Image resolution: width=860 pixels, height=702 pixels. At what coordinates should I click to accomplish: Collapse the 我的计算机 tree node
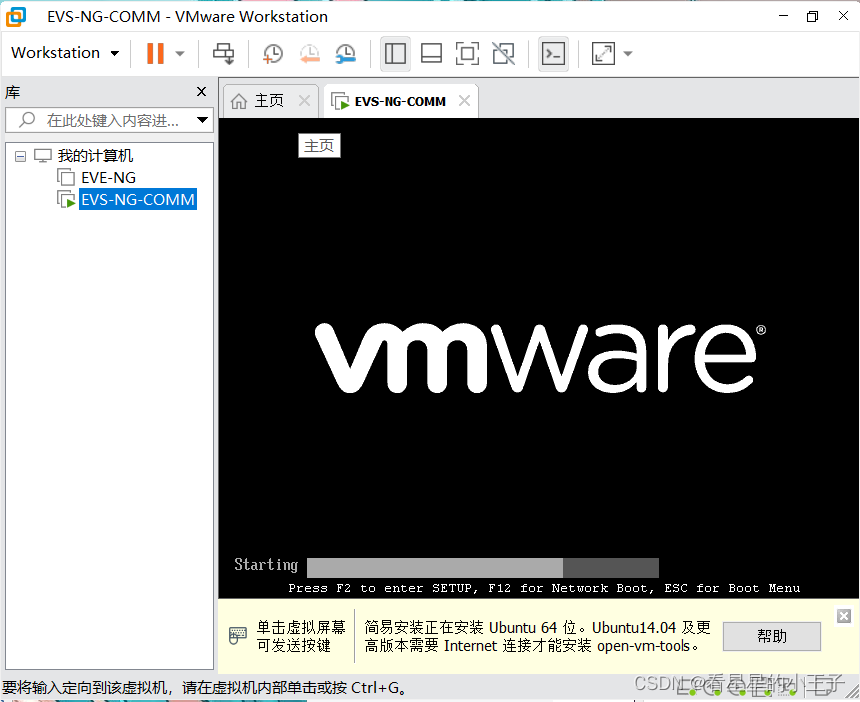click(x=20, y=157)
